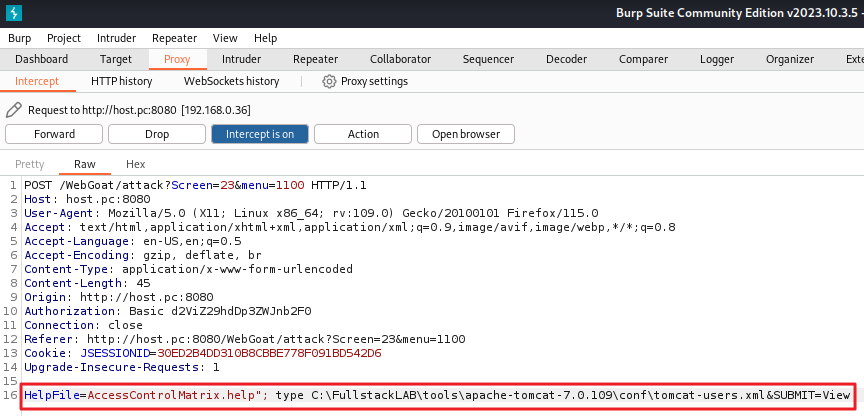
Task: Forward the intercepted request
Action: tap(54, 134)
